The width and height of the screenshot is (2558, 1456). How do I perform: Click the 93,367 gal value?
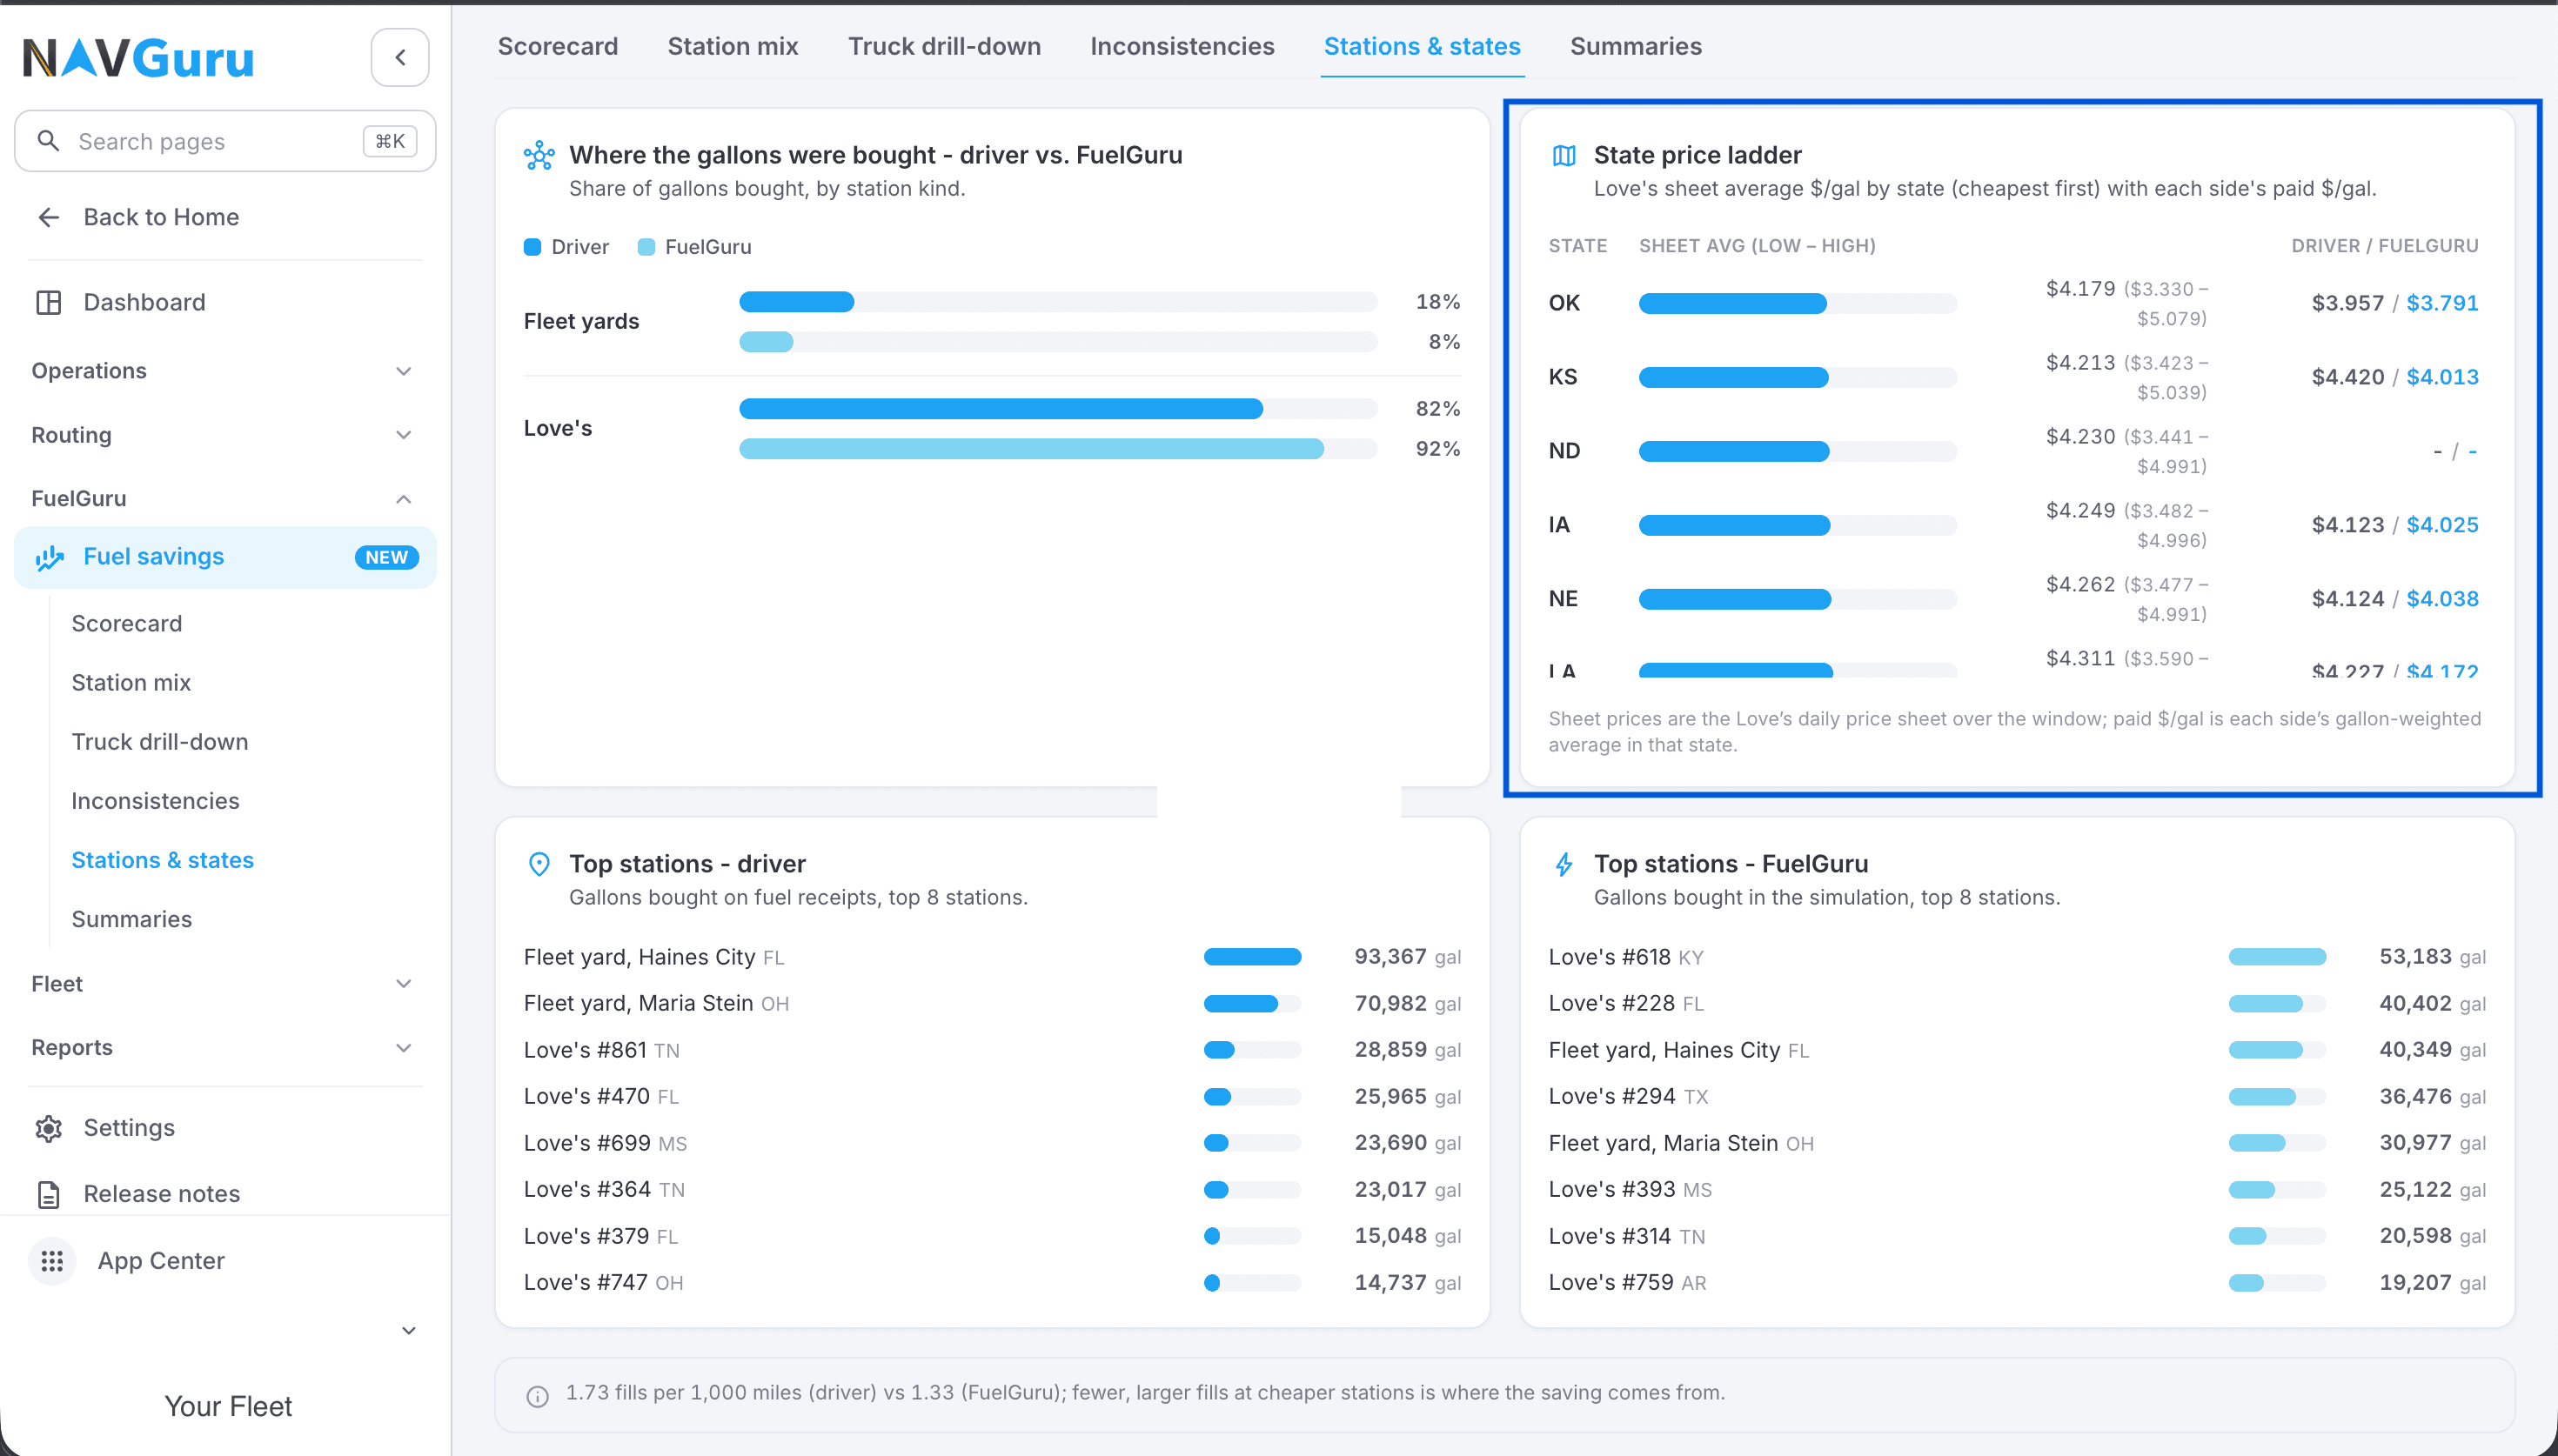[1407, 957]
